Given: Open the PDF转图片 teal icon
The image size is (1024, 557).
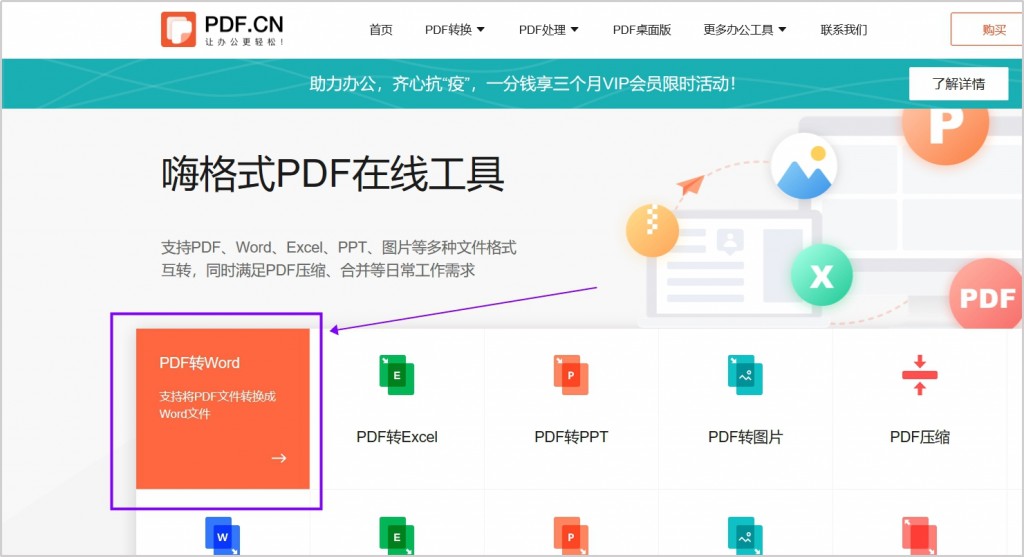Looking at the screenshot, I should pos(745,375).
